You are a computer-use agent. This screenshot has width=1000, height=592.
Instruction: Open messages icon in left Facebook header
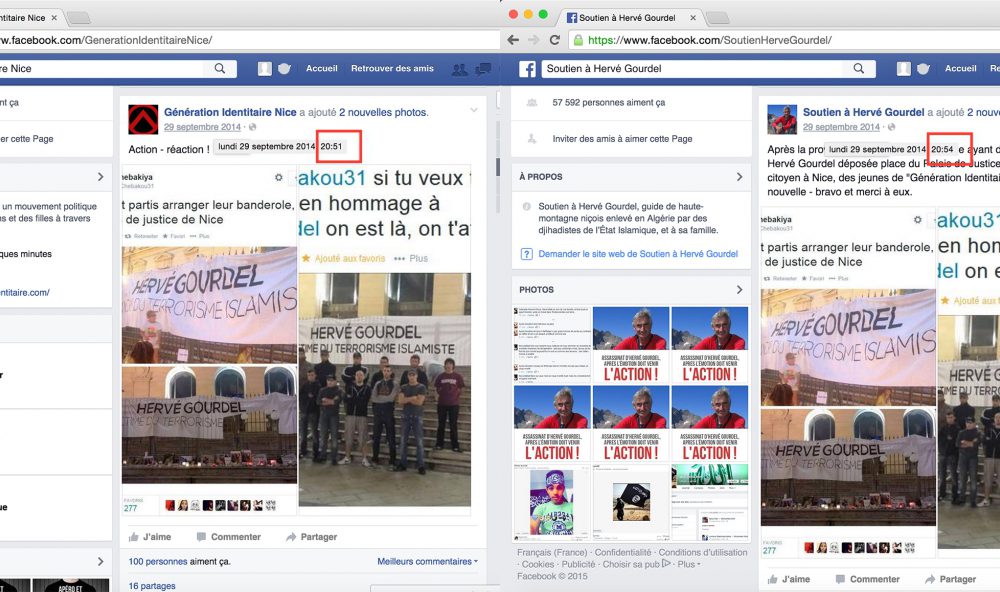click(483, 69)
